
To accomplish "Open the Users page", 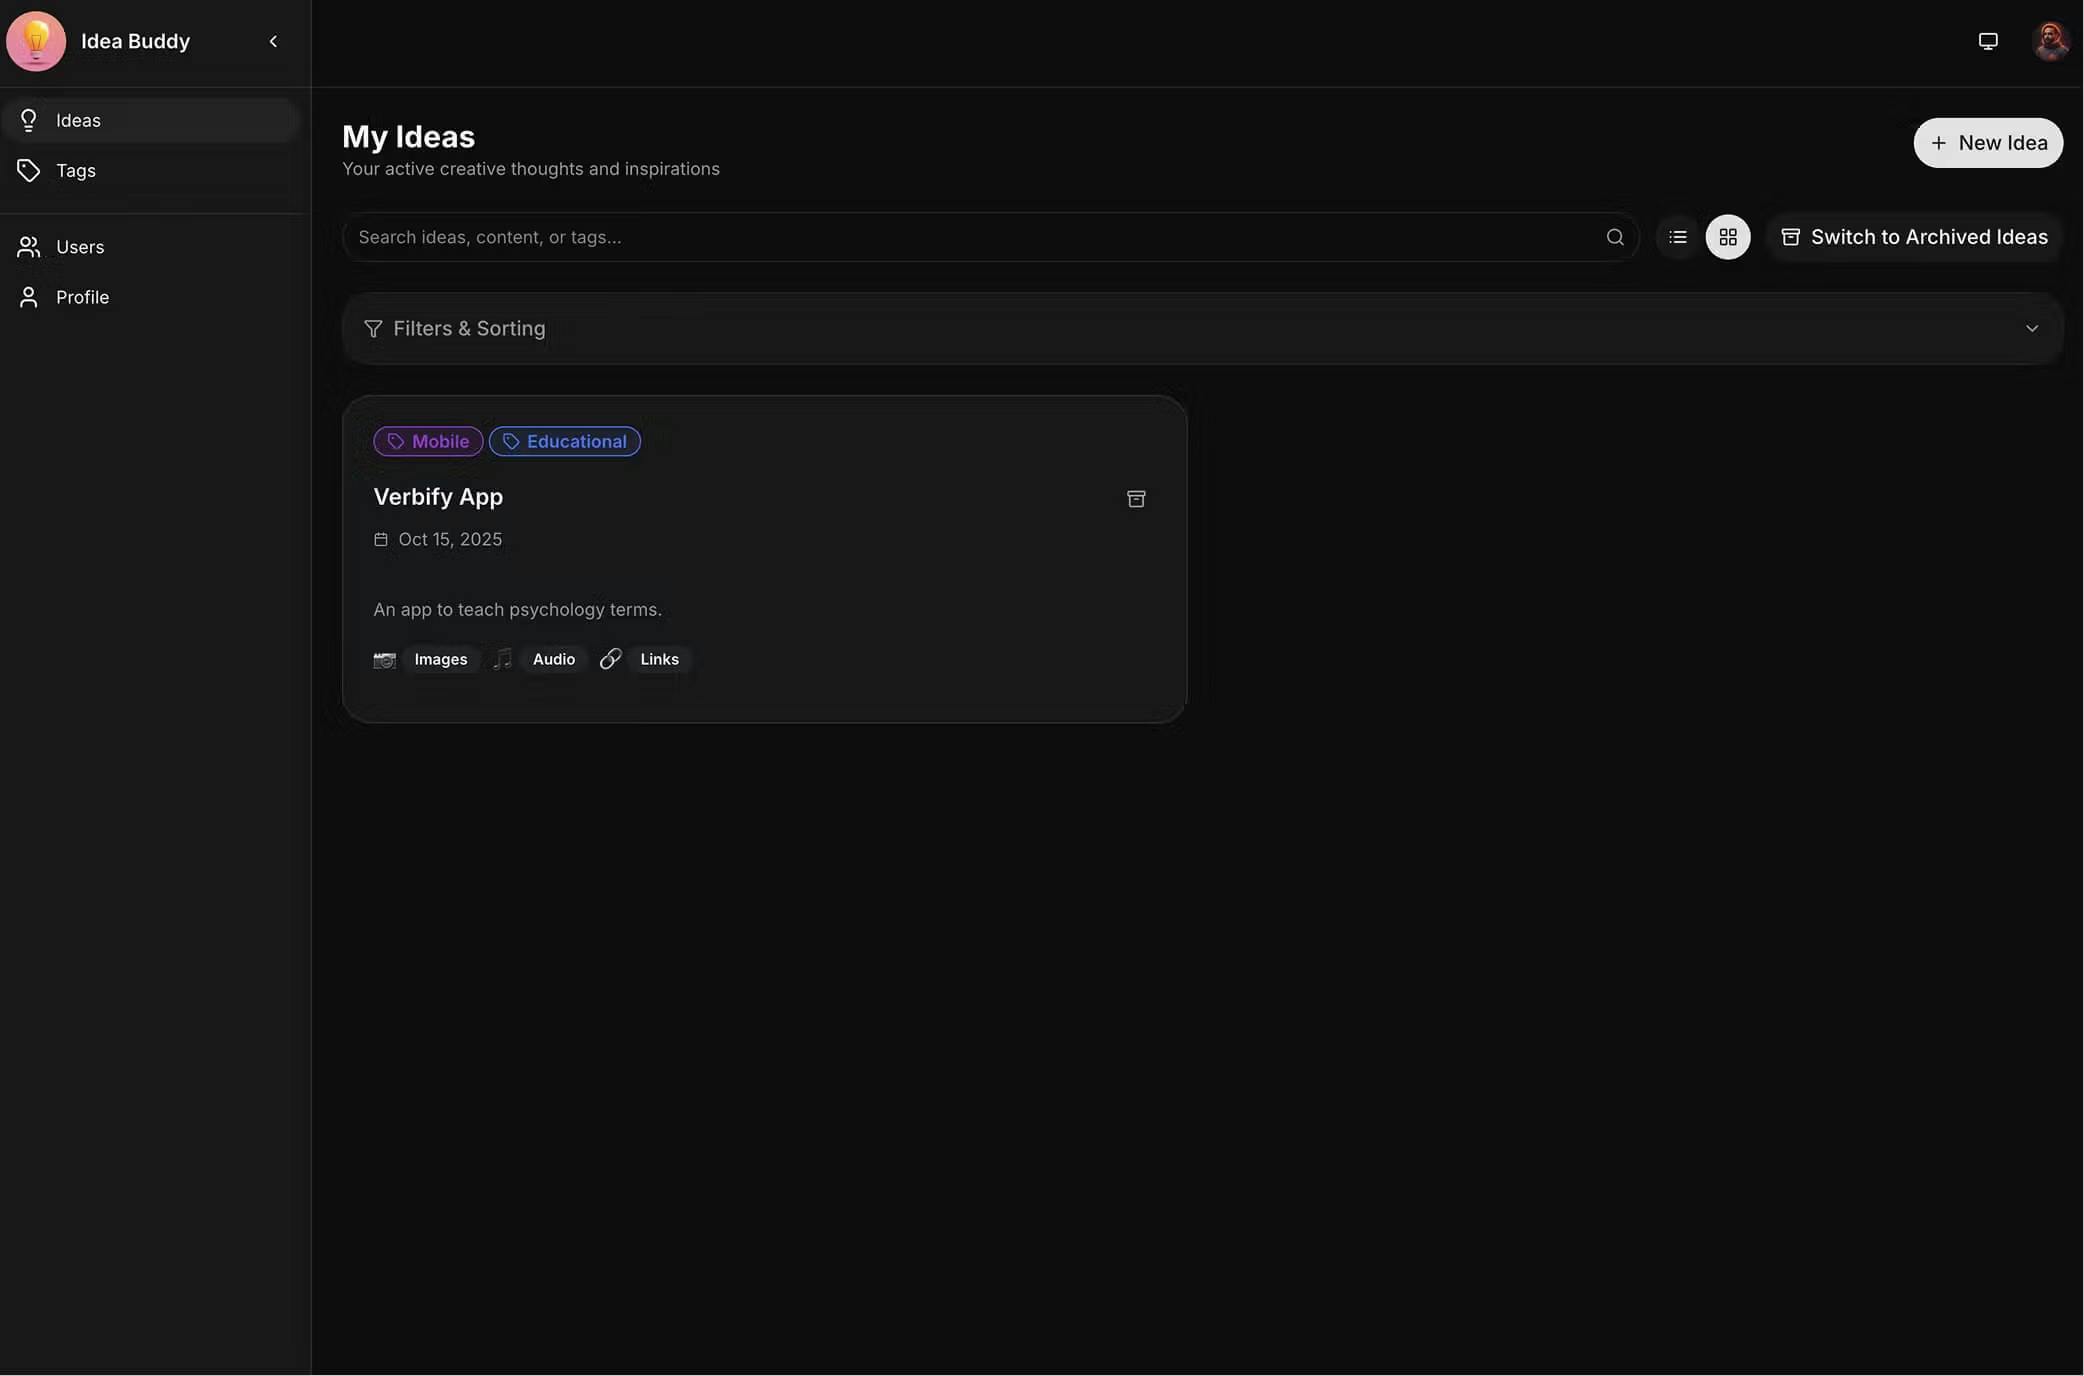I will 80,247.
